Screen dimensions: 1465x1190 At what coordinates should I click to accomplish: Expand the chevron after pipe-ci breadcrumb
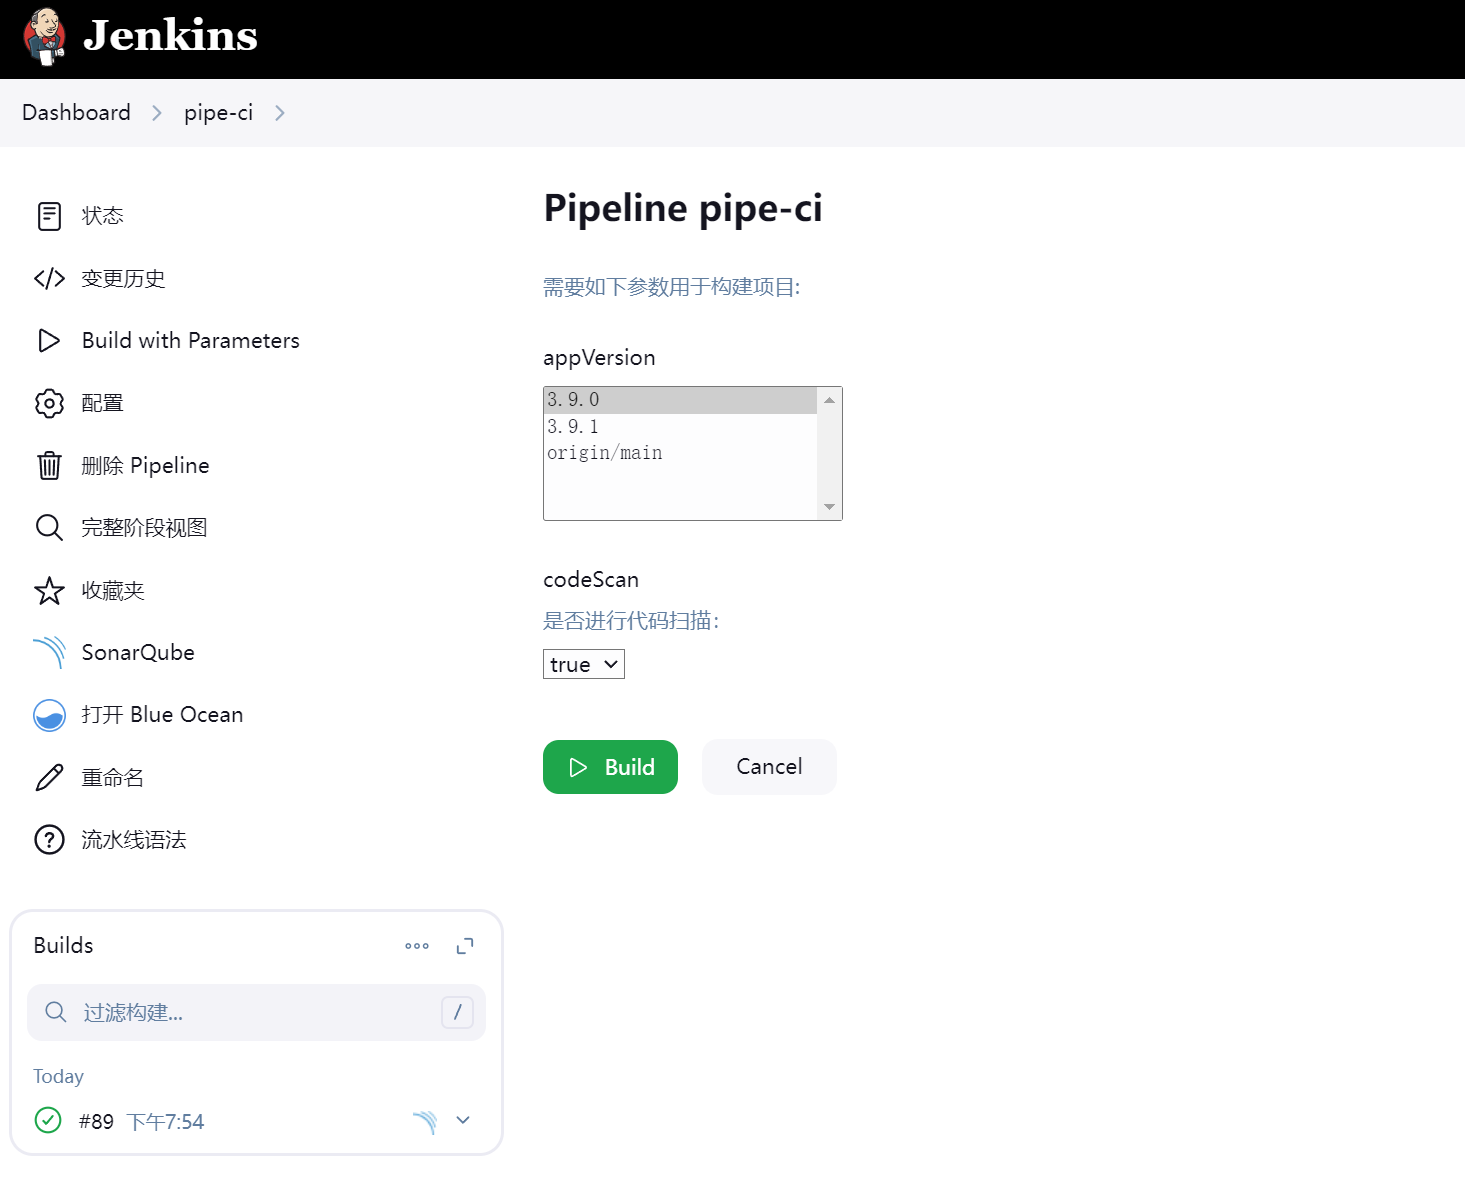[x=280, y=113]
